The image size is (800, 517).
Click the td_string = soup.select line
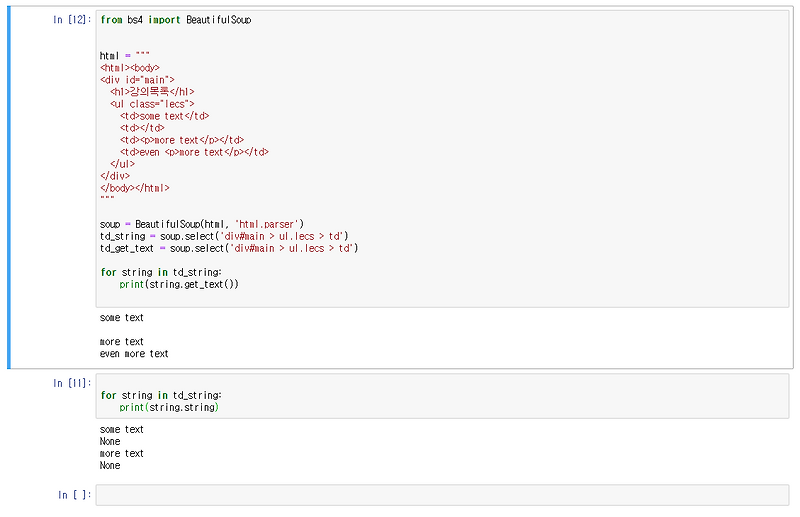coord(223,235)
